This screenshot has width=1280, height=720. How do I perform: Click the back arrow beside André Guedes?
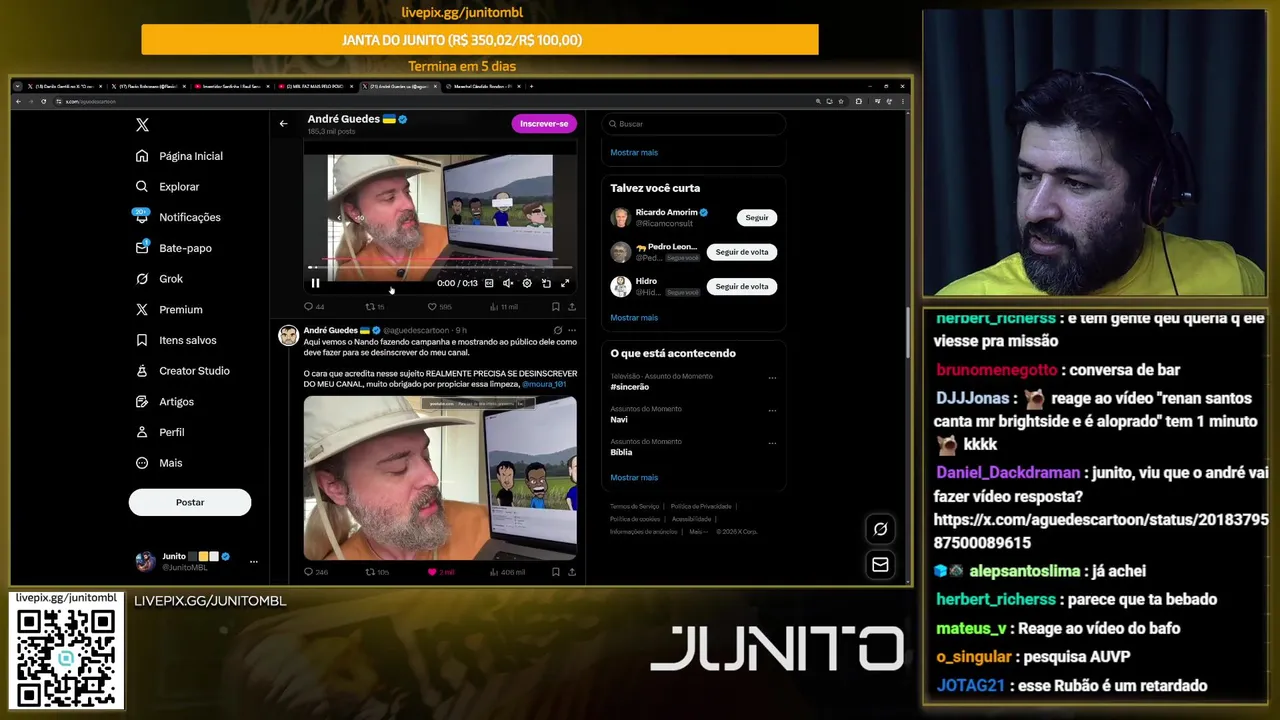click(283, 124)
